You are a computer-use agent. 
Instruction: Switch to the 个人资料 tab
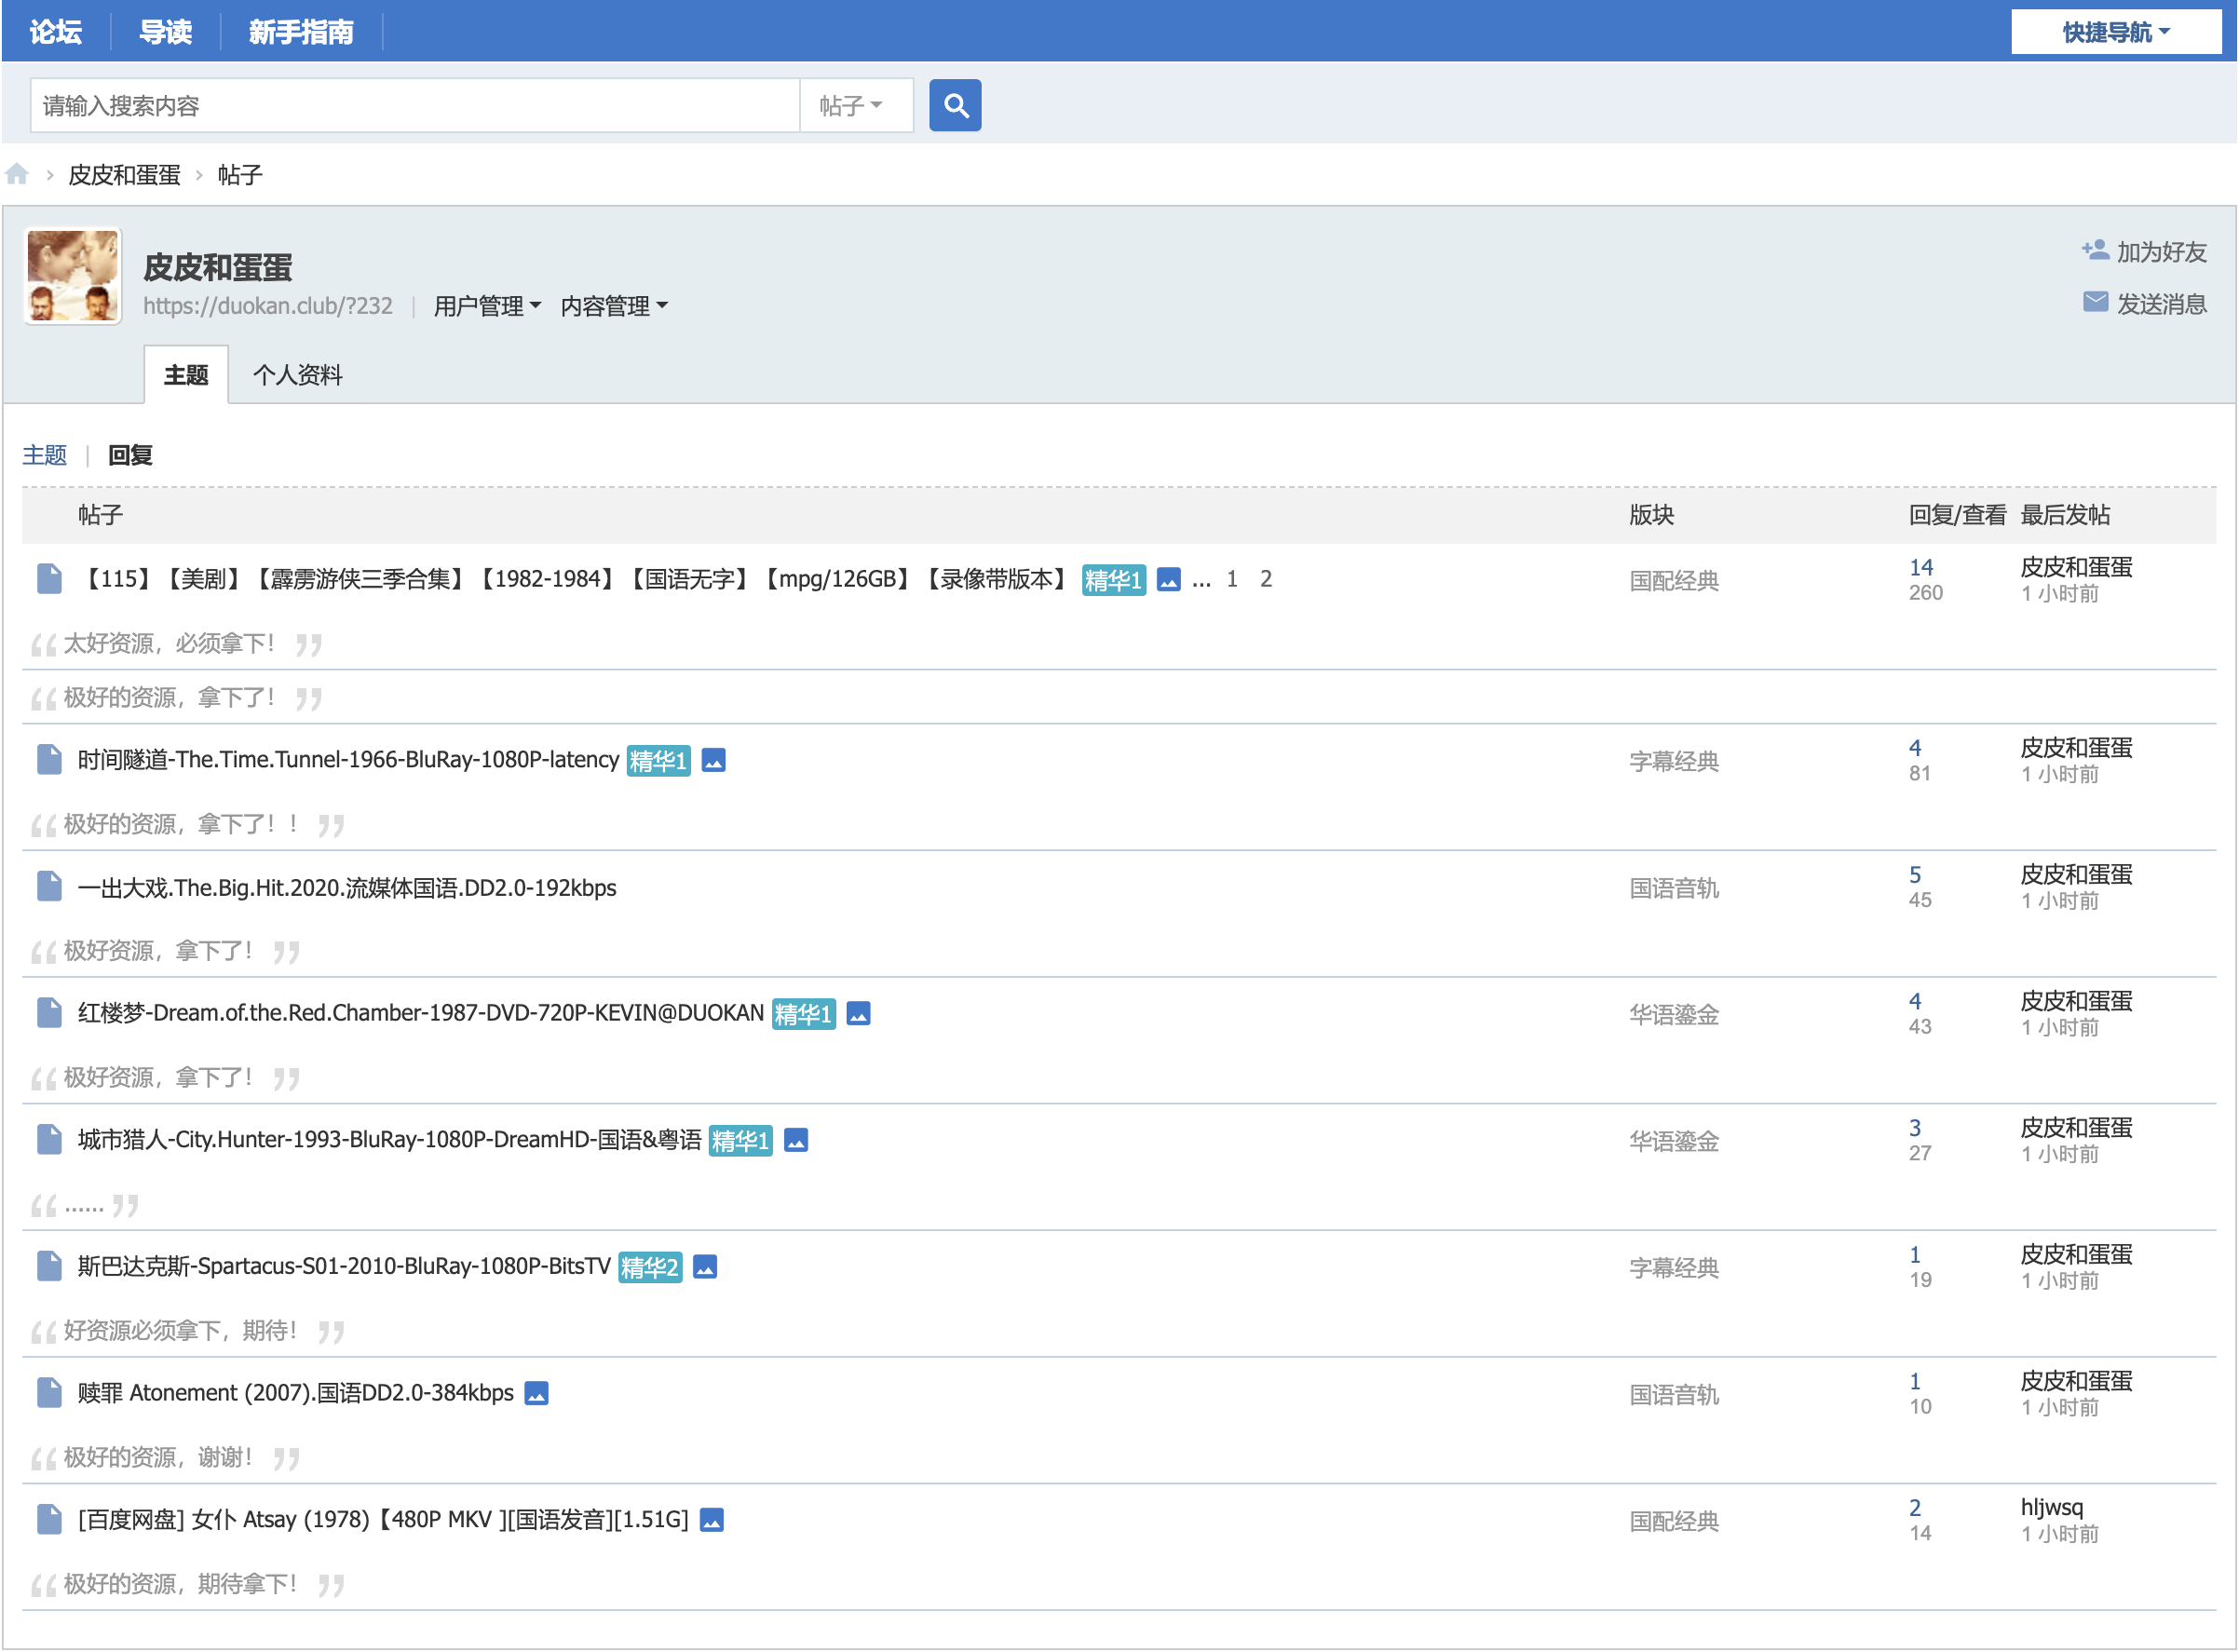(x=297, y=375)
